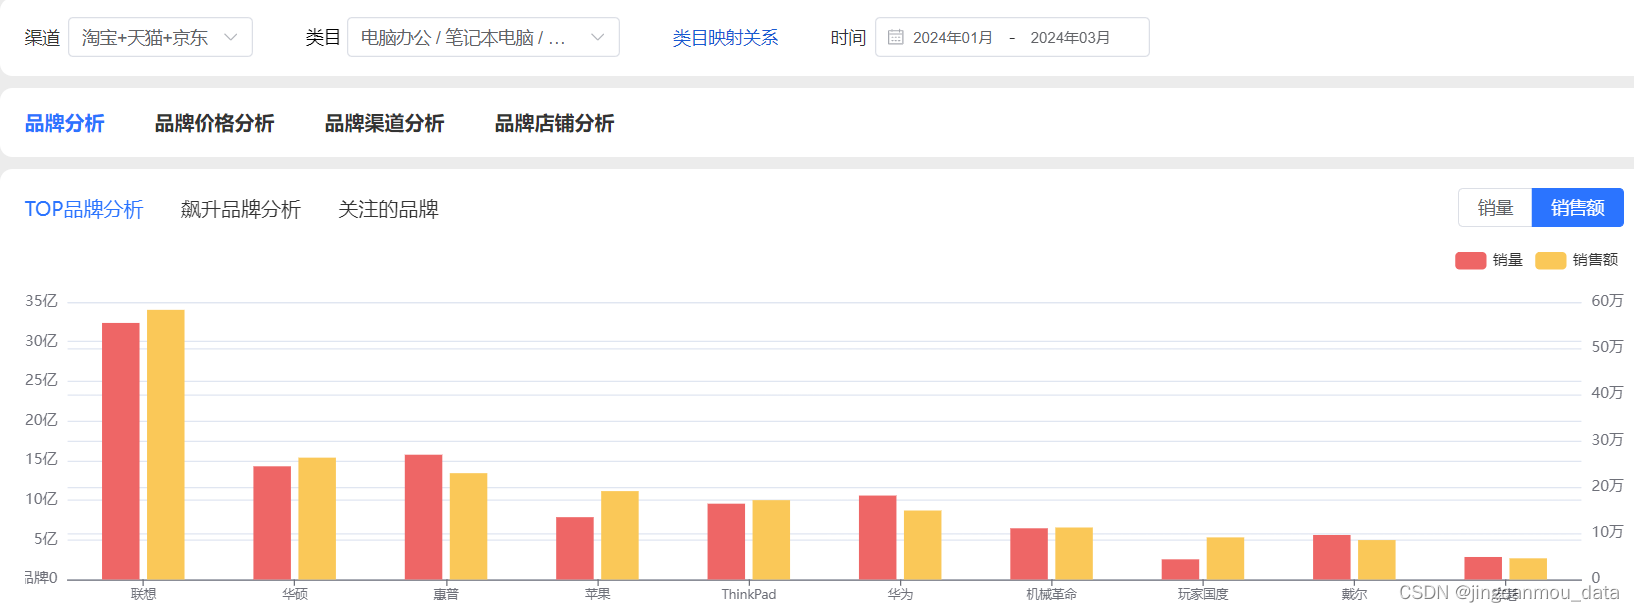Open the 渠道 channel dropdown

(160, 37)
